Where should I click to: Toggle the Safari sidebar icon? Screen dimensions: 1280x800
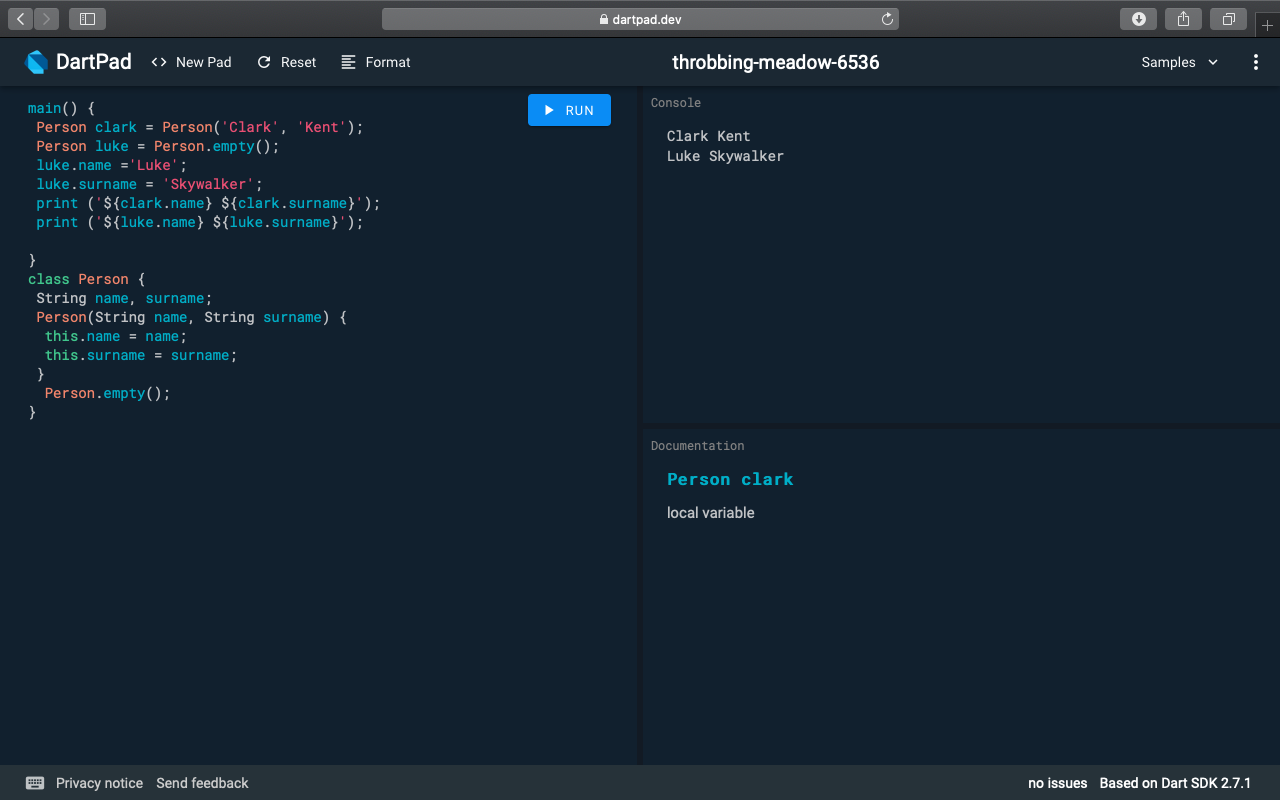coord(87,19)
